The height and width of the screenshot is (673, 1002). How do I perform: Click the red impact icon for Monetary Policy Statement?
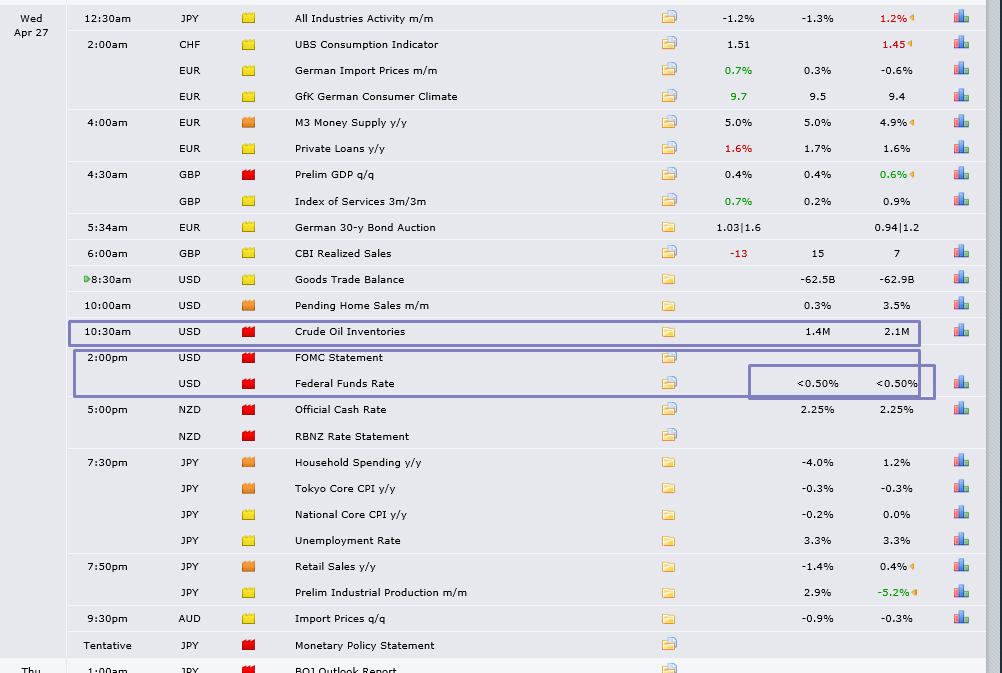(x=249, y=645)
